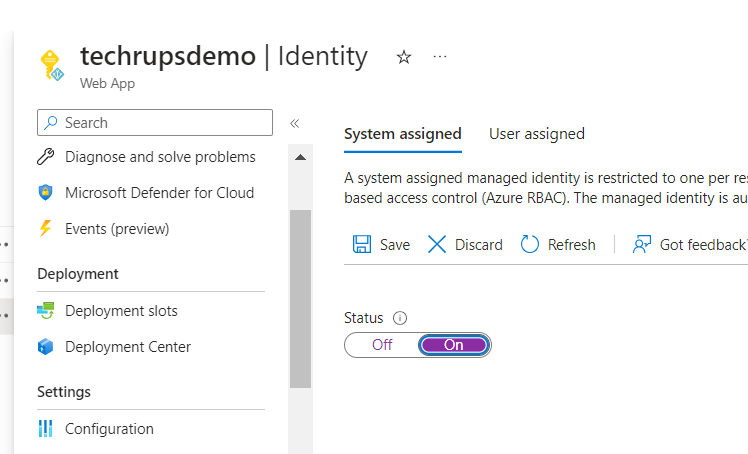
Task: Switch to the User assigned tab
Action: tap(536, 134)
